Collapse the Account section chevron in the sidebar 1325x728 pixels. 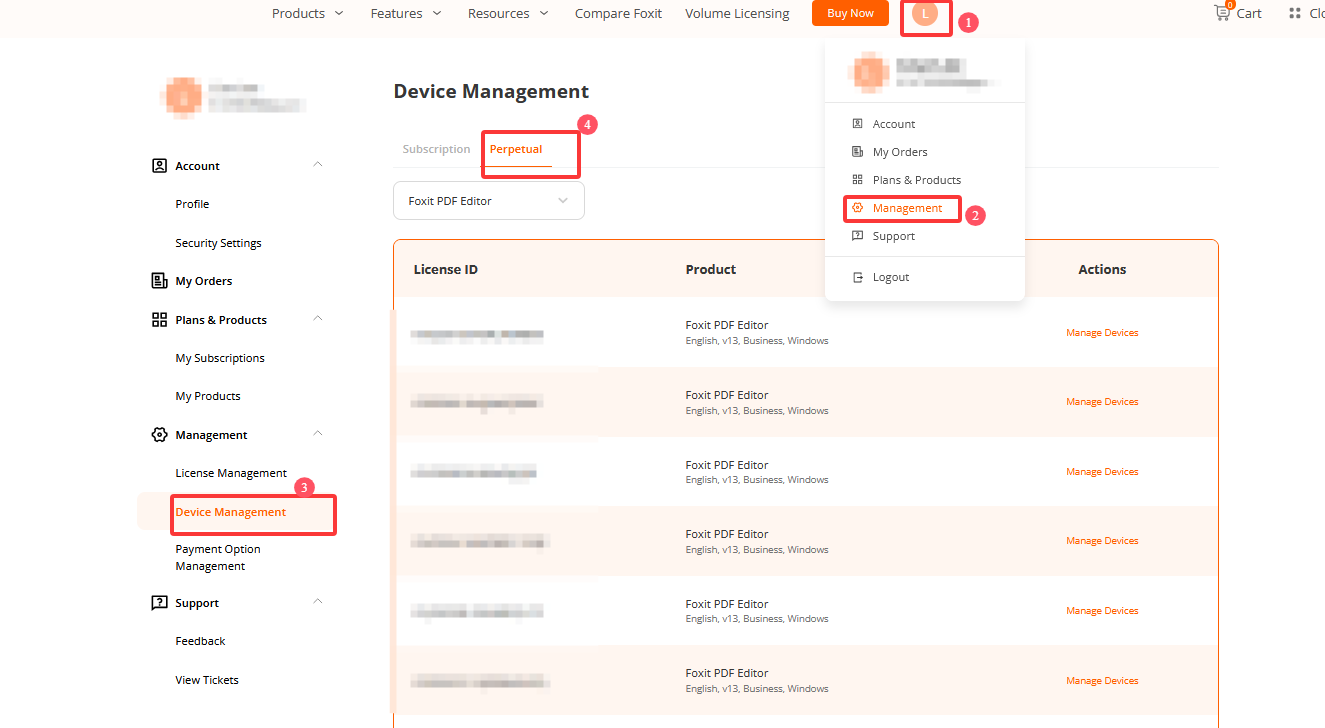[318, 165]
